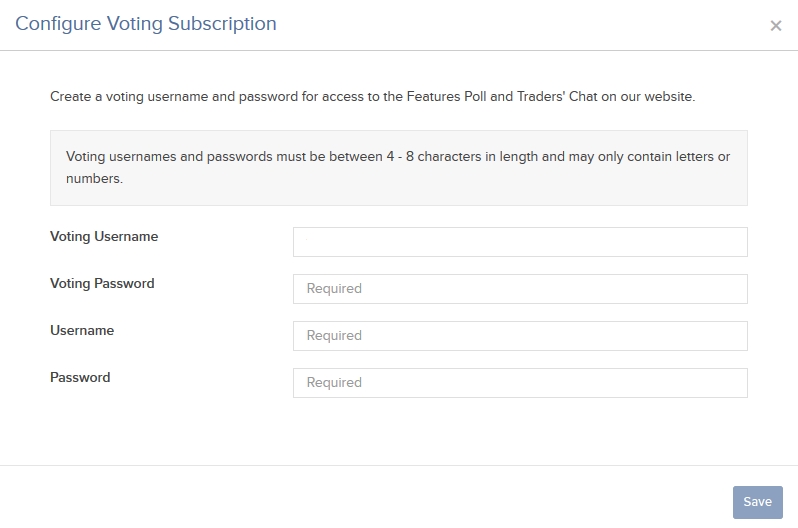Focus the Voting Password input field
Screen dimensions: 798x528
click(x=519, y=289)
